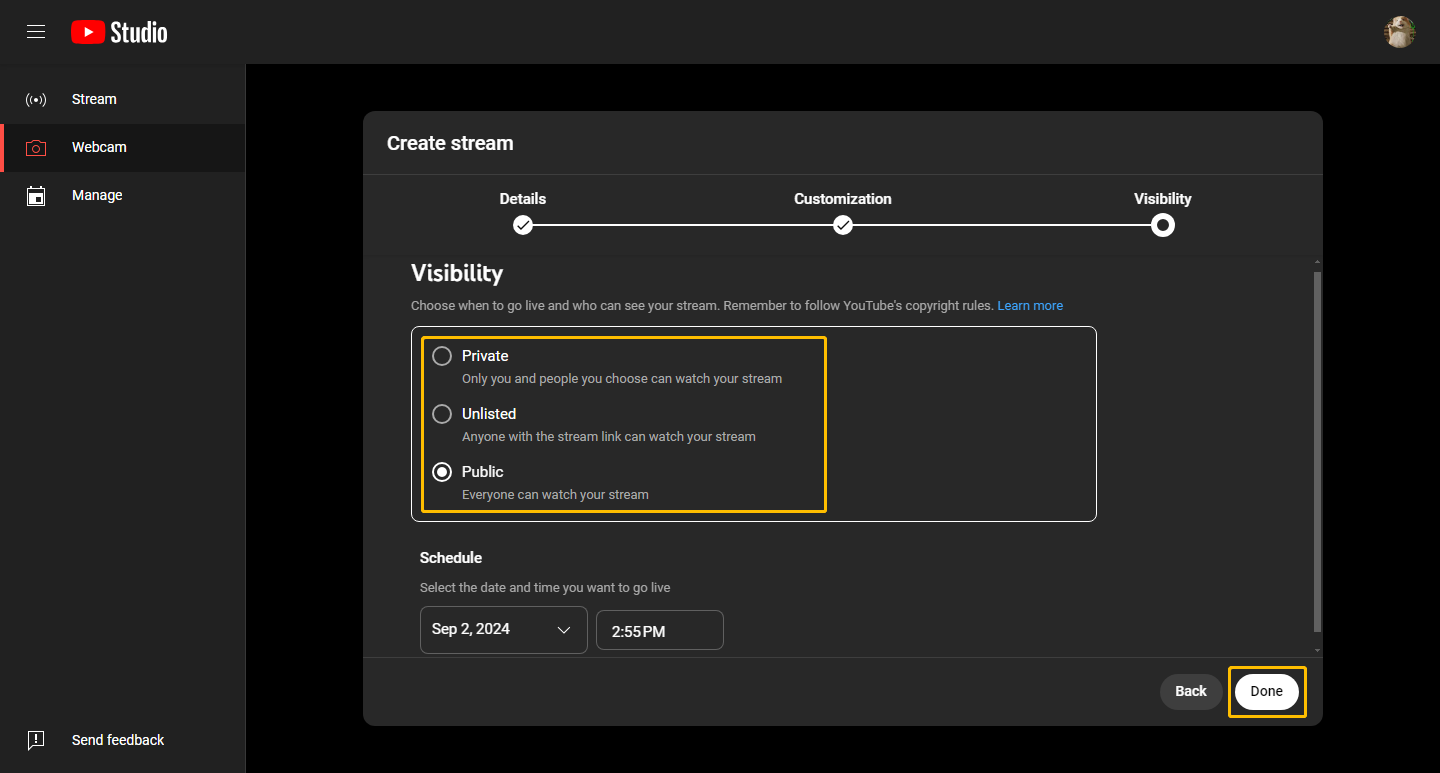Screen dimensions: 1440x773
Task: Click the Stream broadcast icon
Action: [36, 100]
